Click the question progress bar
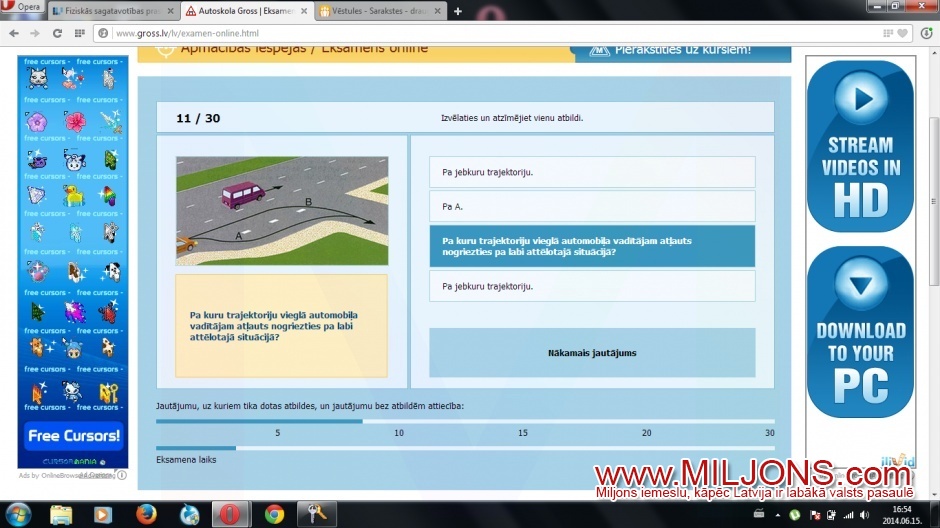This screenshot has height=528, width=940. point(465,421)
